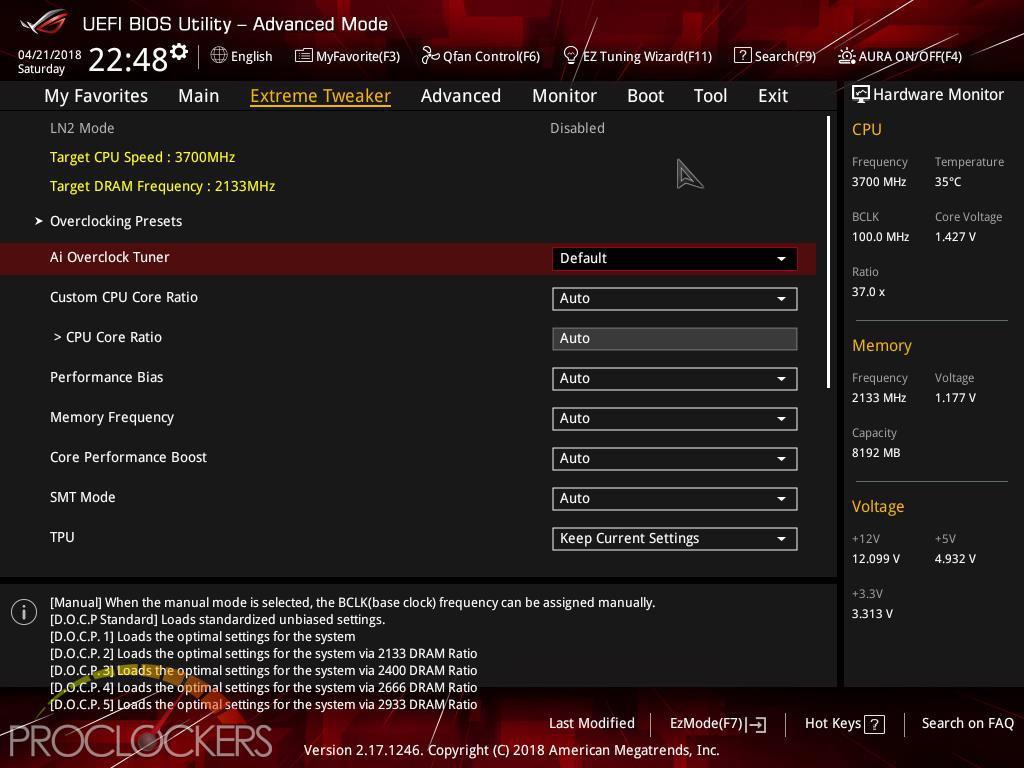Click +12V reading 12.099 V

pos(876,559)
